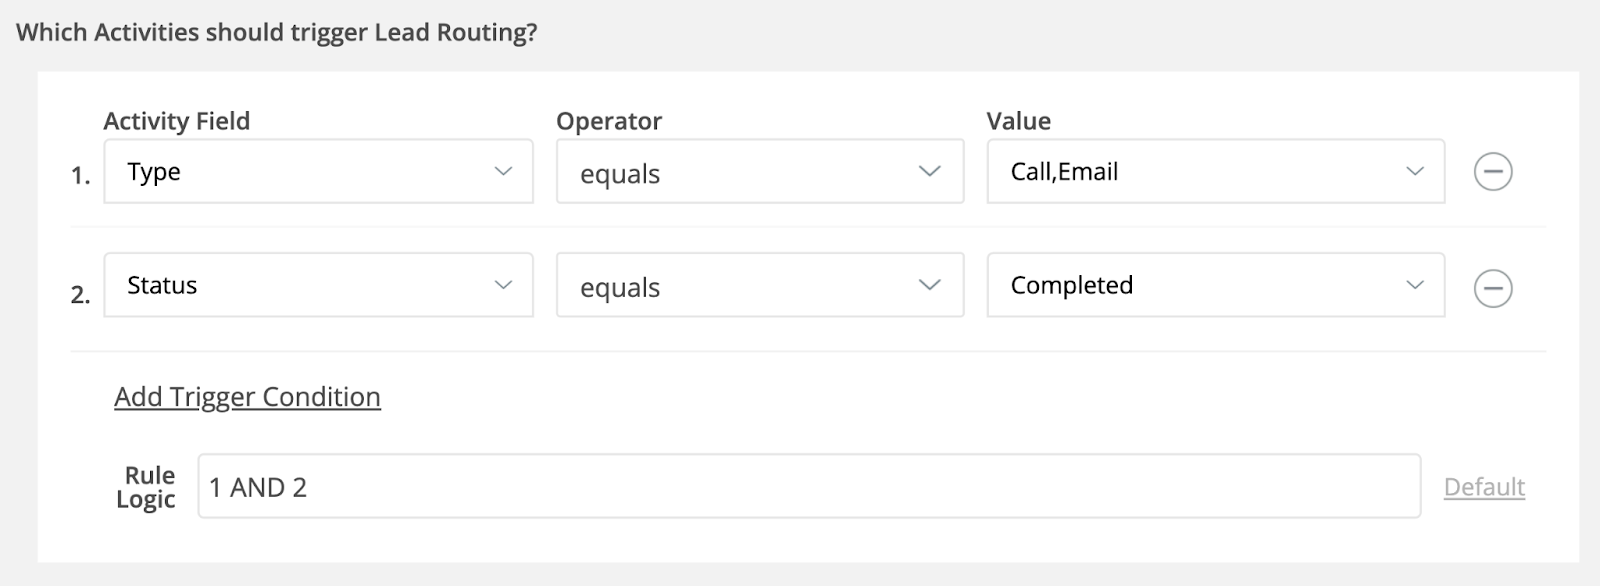Click the chevron arrow beside Type
Screen dimensions: 1600x586
click(503, 171)
